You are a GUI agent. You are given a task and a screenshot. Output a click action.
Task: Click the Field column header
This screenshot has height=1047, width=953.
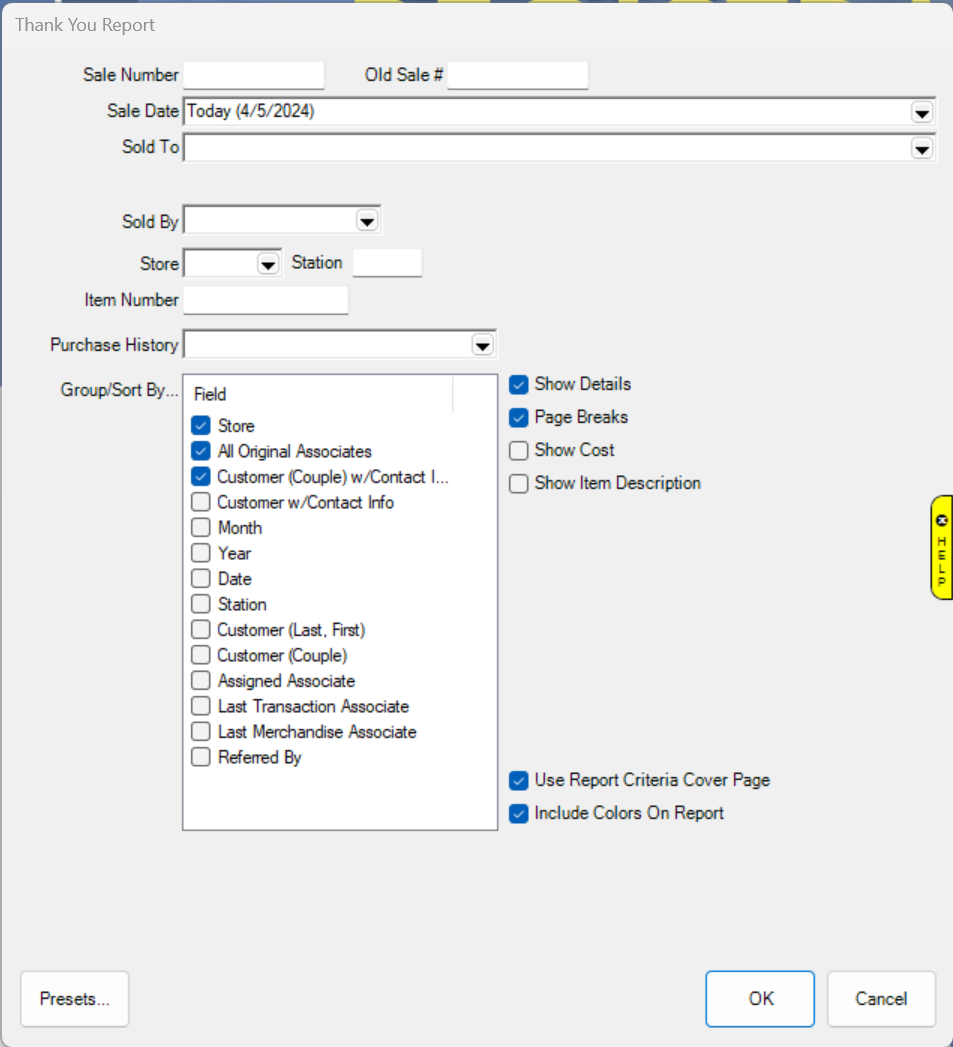318,394
